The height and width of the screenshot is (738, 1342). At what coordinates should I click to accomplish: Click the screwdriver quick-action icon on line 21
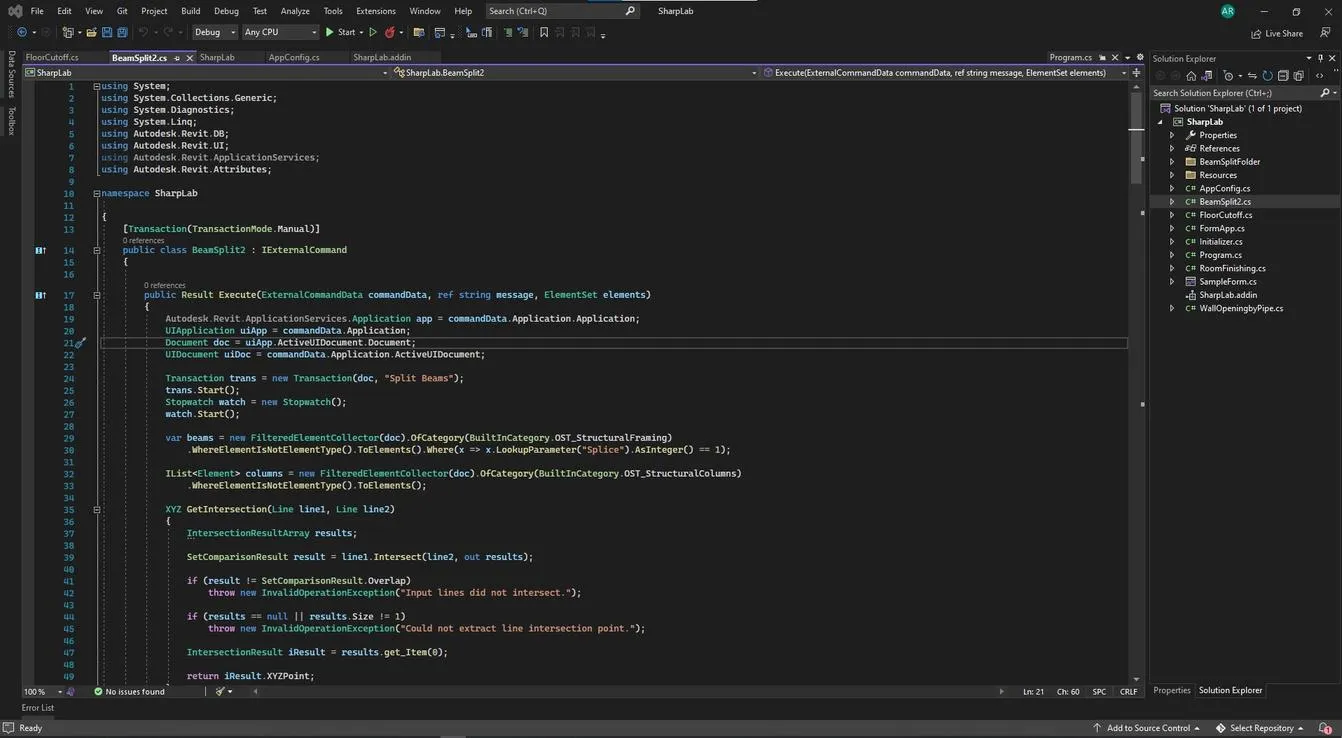click(81, 343)
